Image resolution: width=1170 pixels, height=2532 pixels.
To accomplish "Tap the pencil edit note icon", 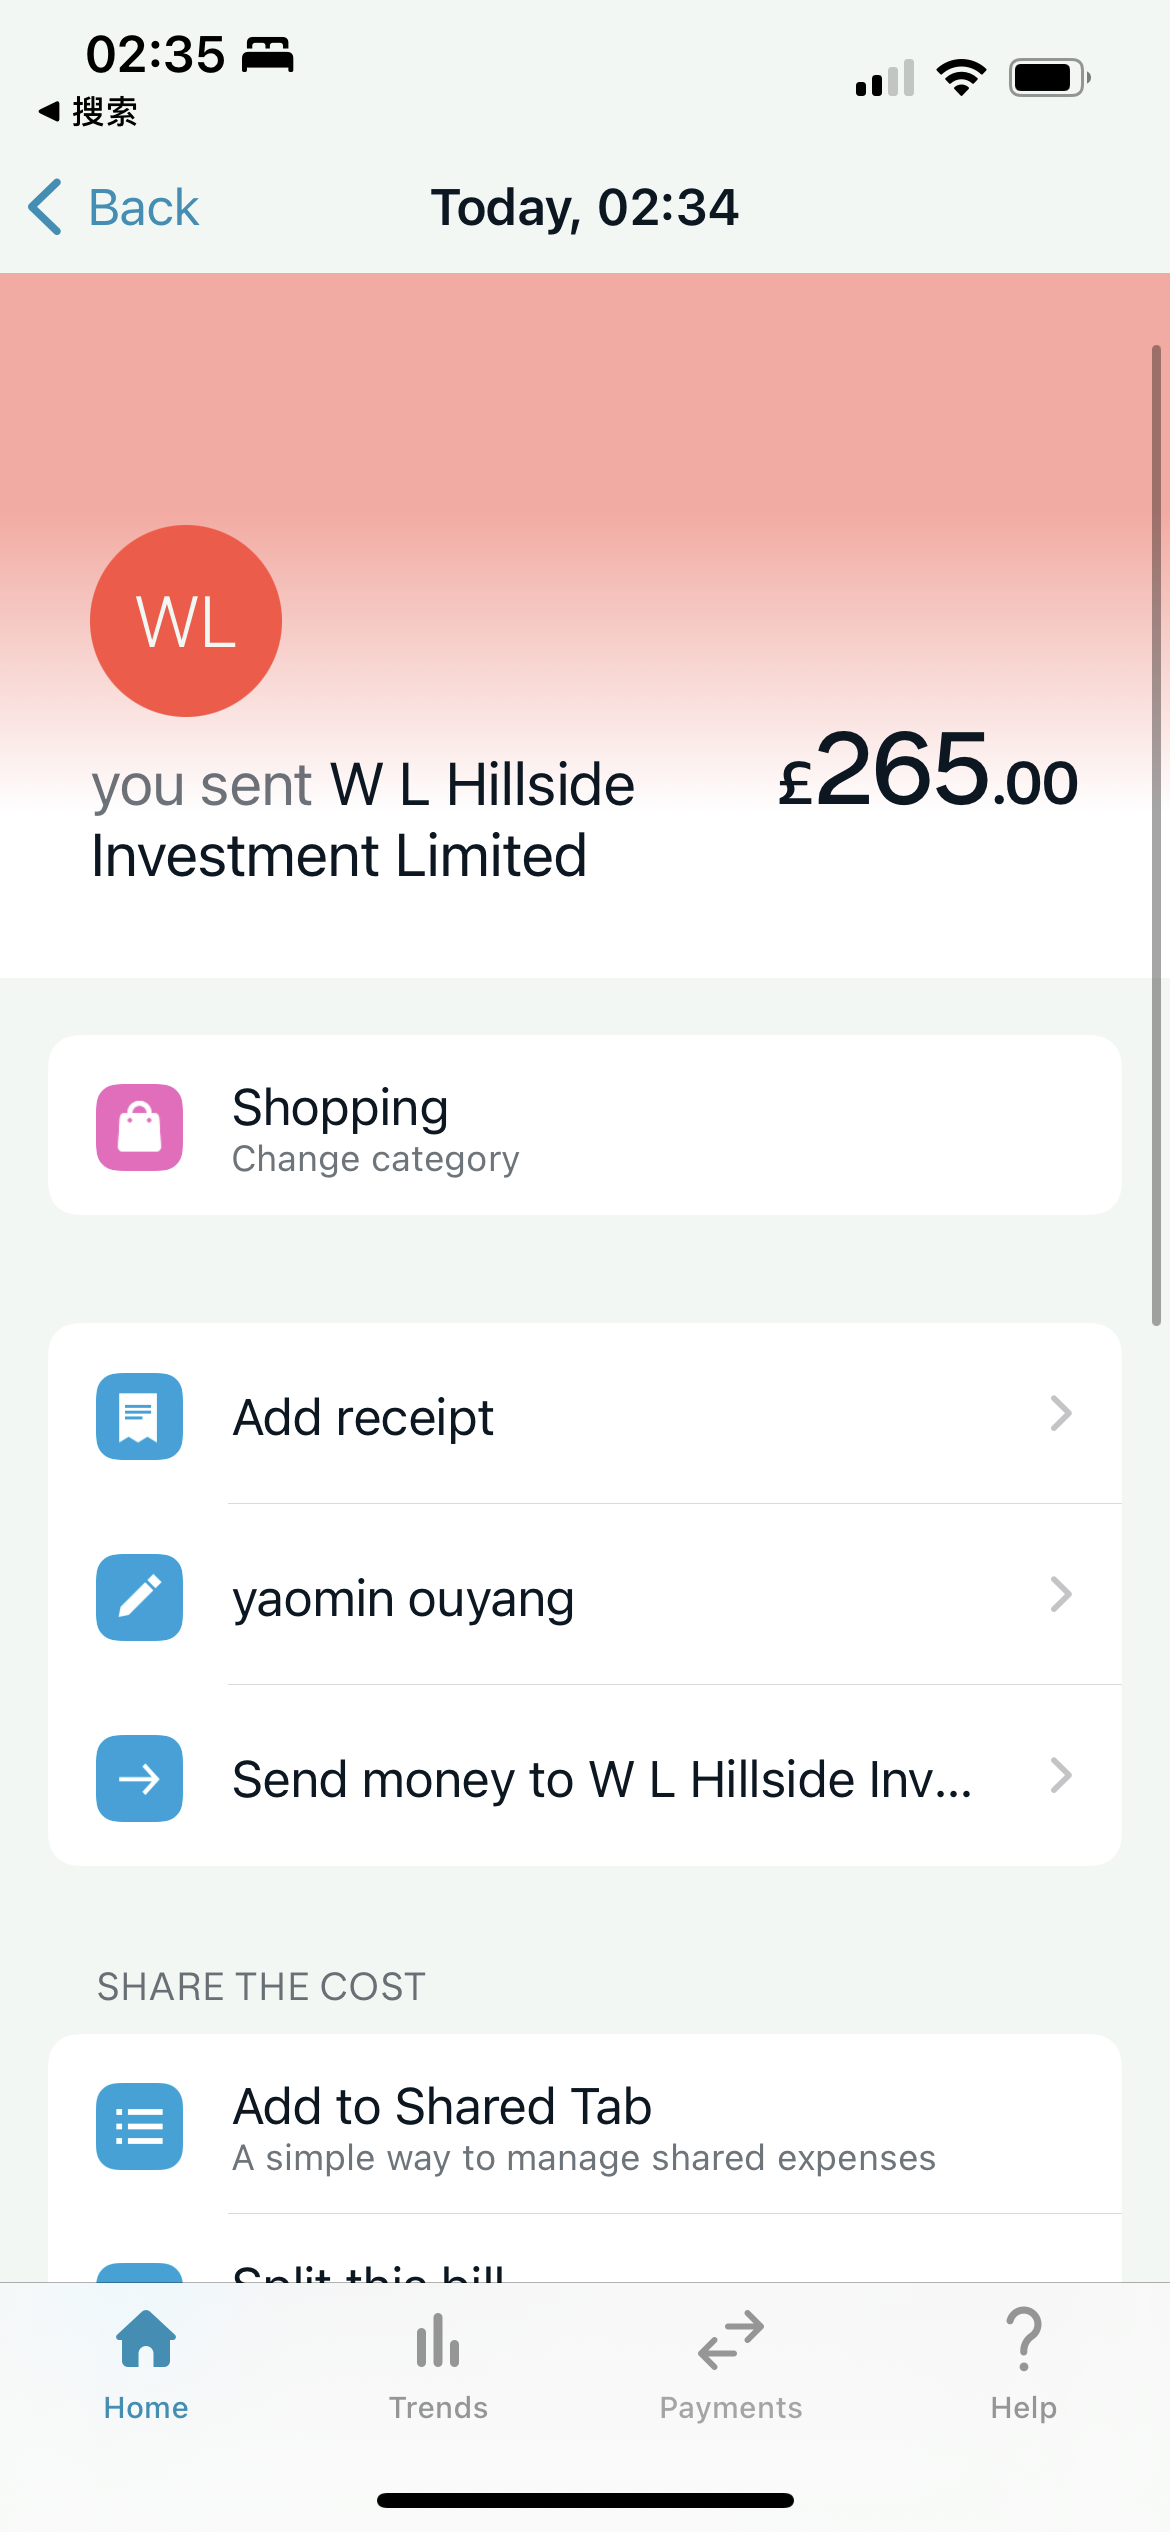I will (x=139, y=1597).
